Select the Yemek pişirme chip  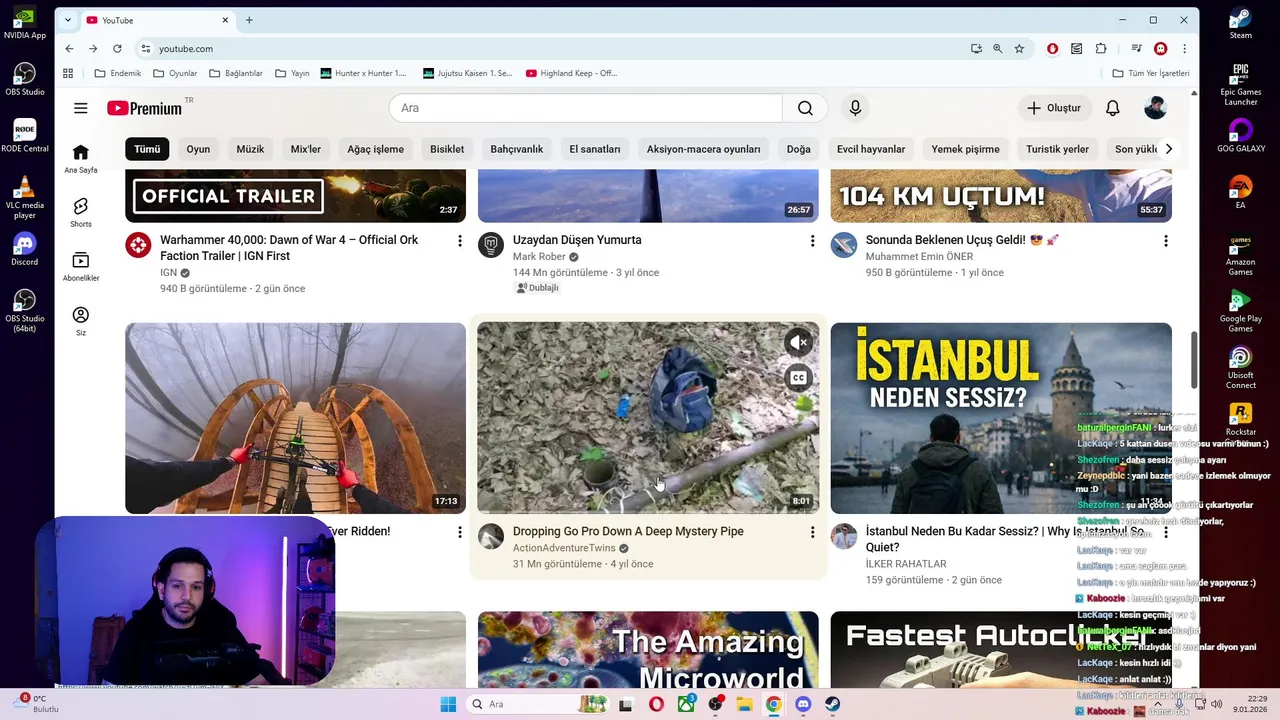(x=965, y=149)
